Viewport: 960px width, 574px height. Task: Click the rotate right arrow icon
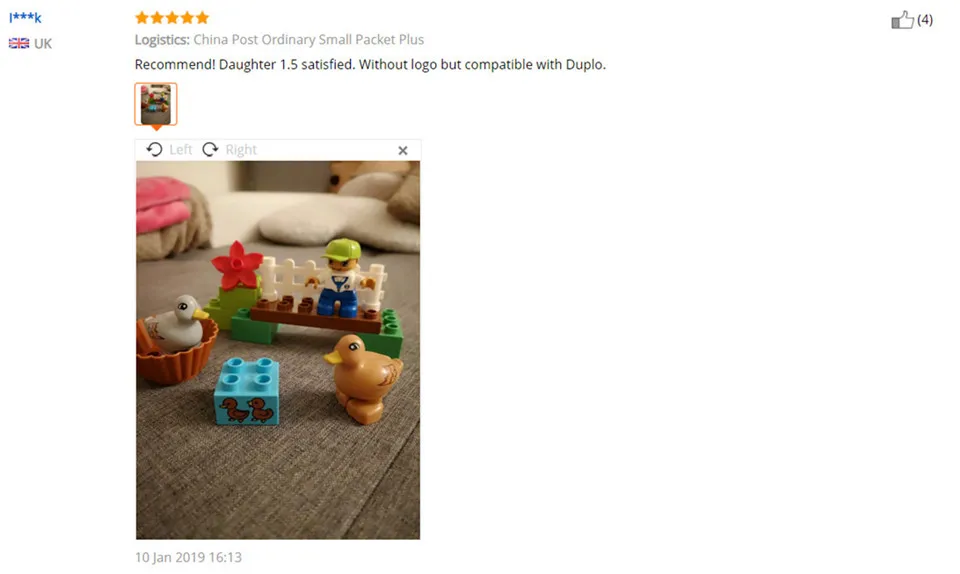click(x=210, y=149)
